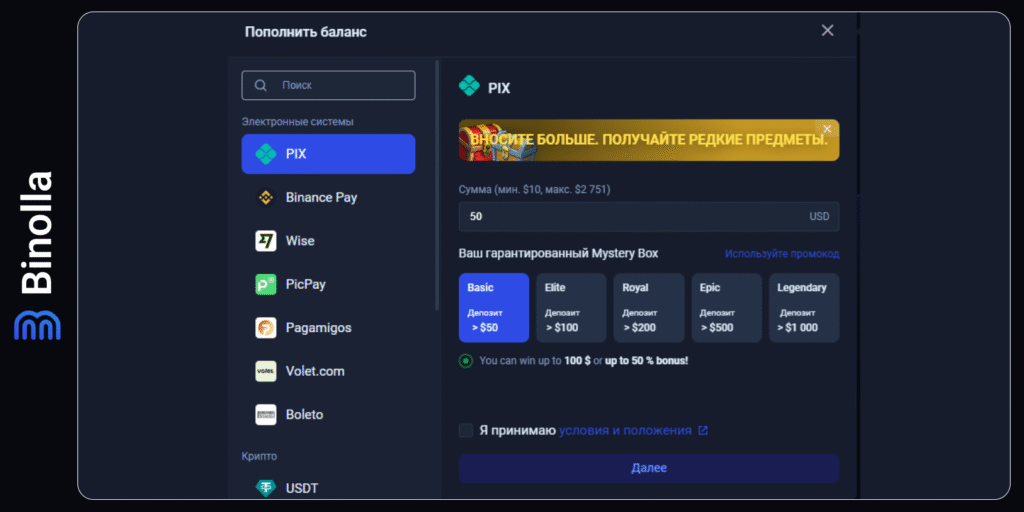Choose the Binance Pay icon

click(x=266, y=198)
